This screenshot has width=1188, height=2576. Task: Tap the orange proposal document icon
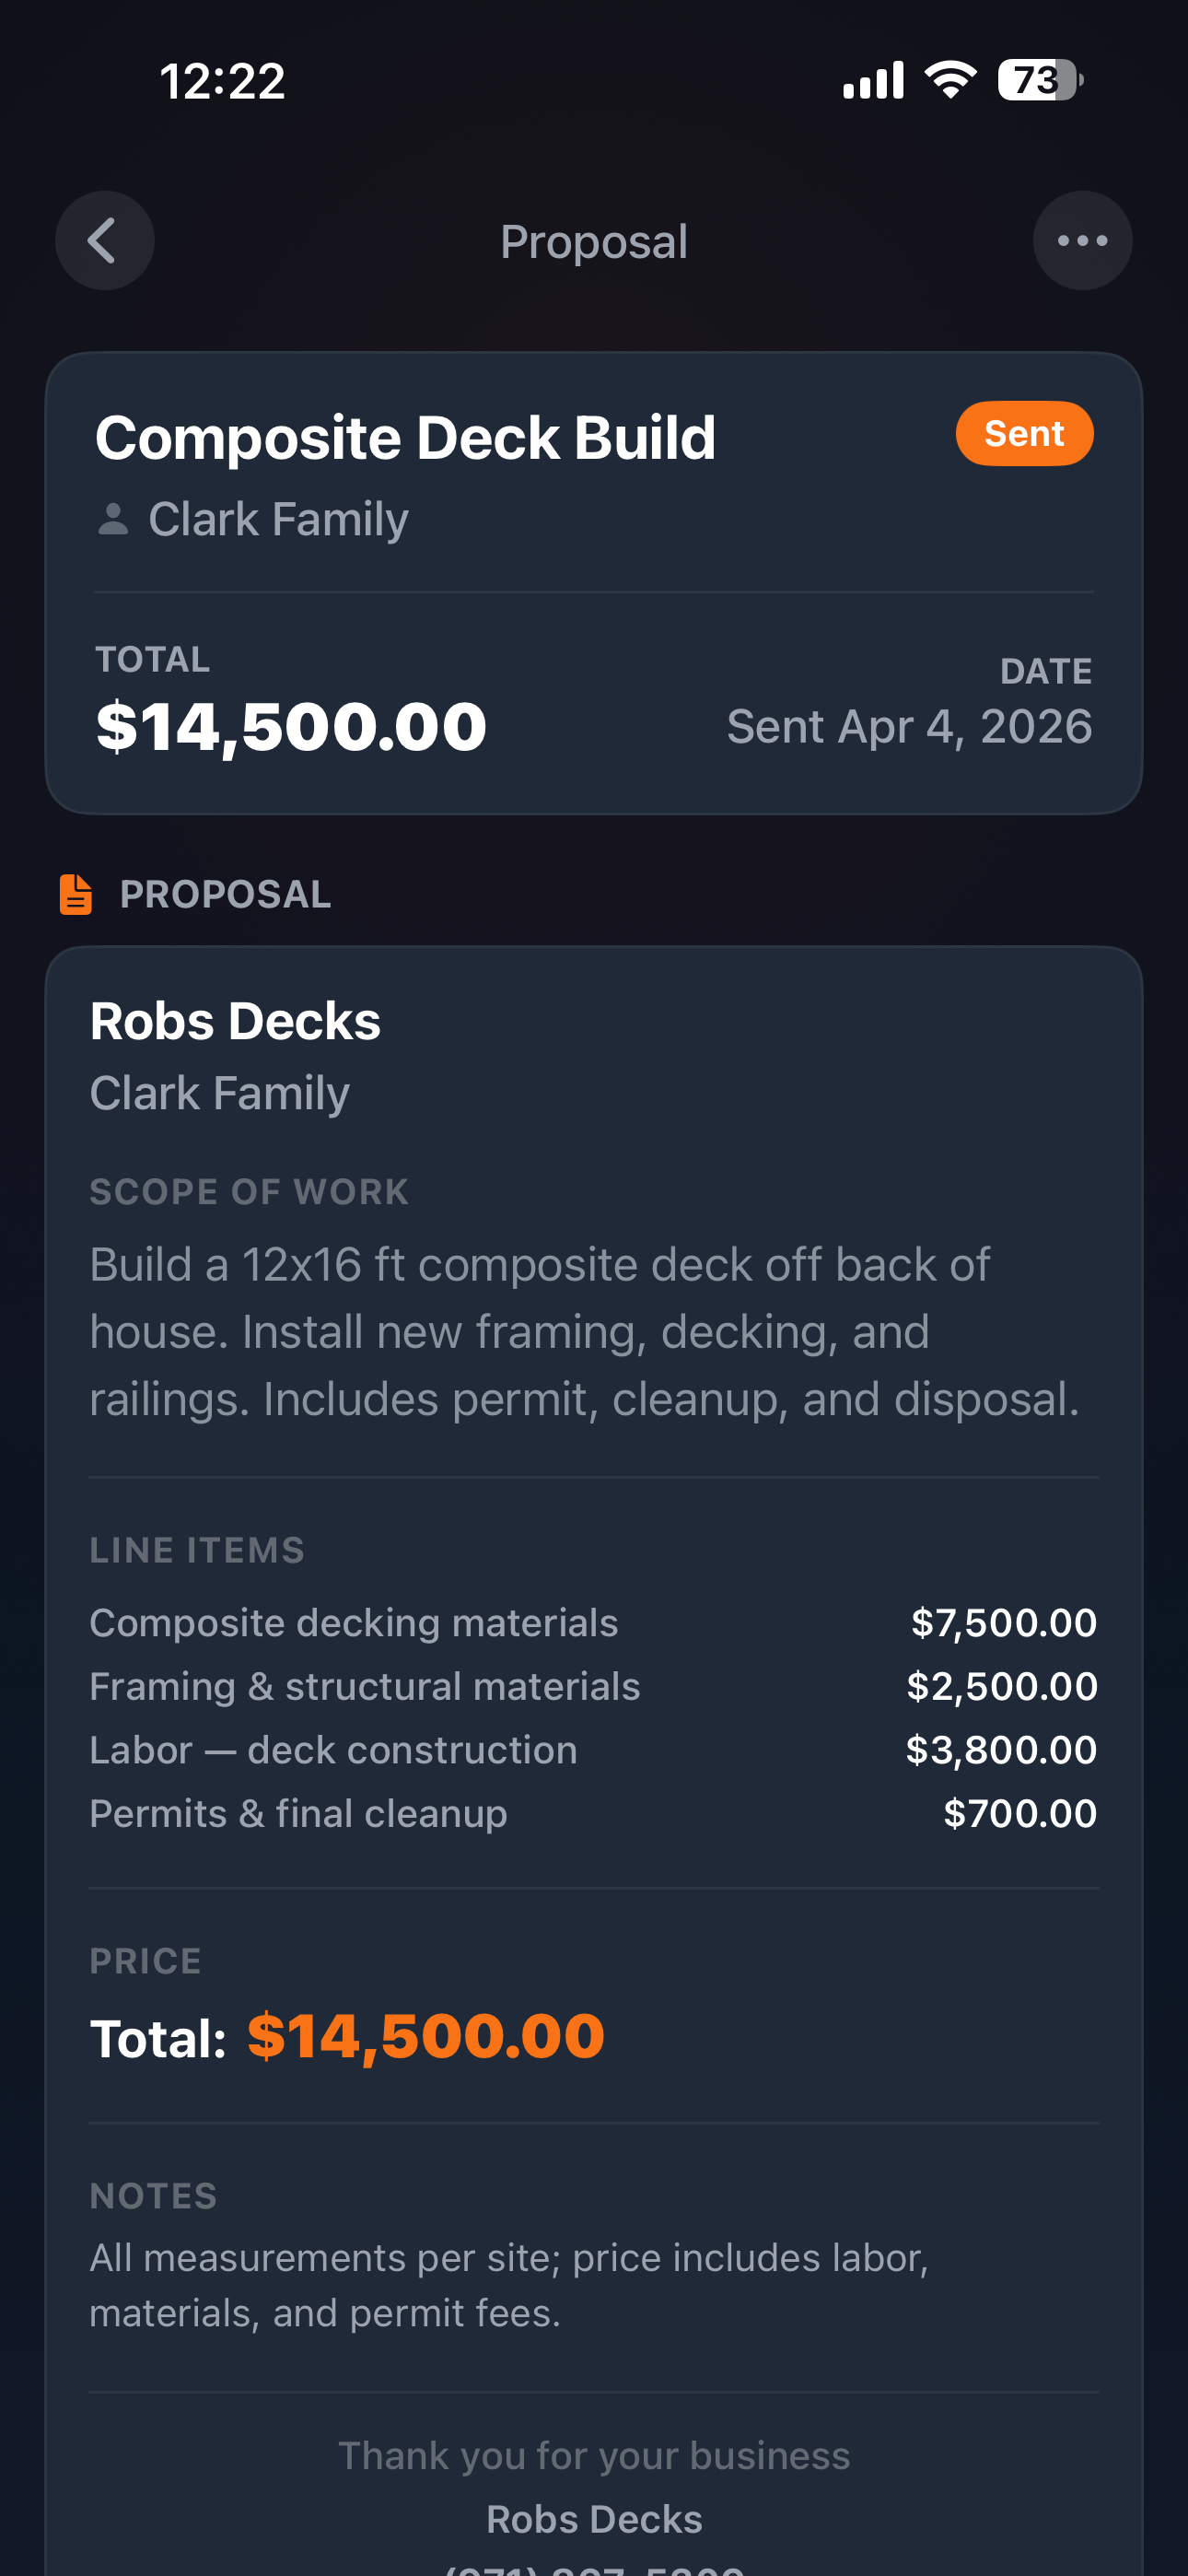pyautogui.click(x=76, y=894)
